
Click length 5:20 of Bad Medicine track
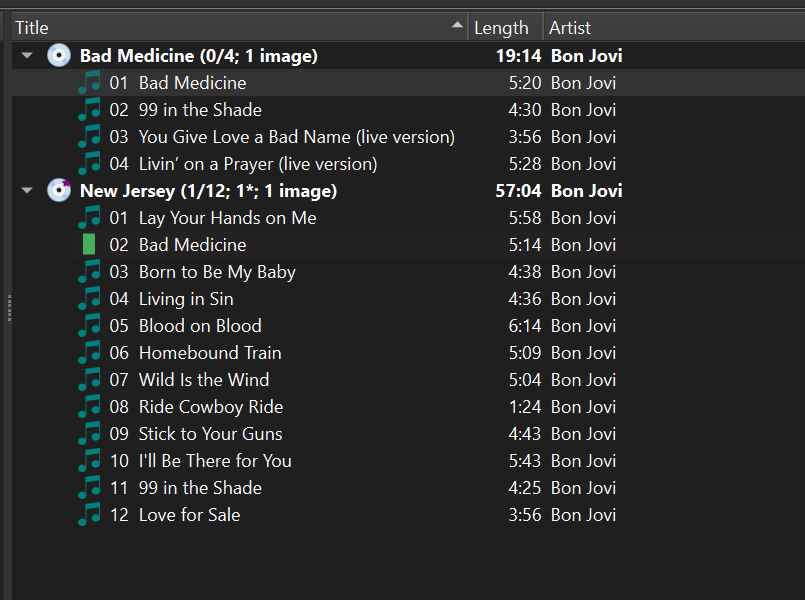525,83
